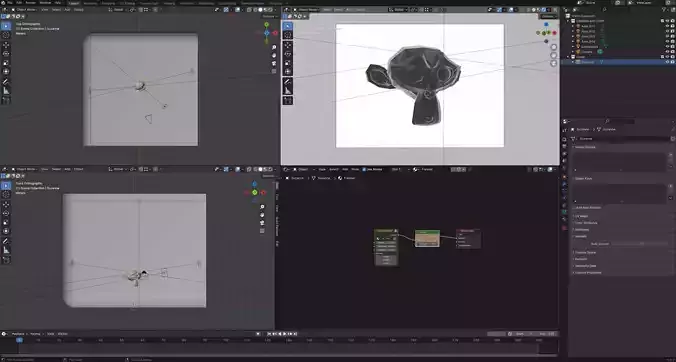The height and width of the screenshot is (362, 676).
Task: Click the pan hand icon in top-left viewport
Action: coord(274,56)
